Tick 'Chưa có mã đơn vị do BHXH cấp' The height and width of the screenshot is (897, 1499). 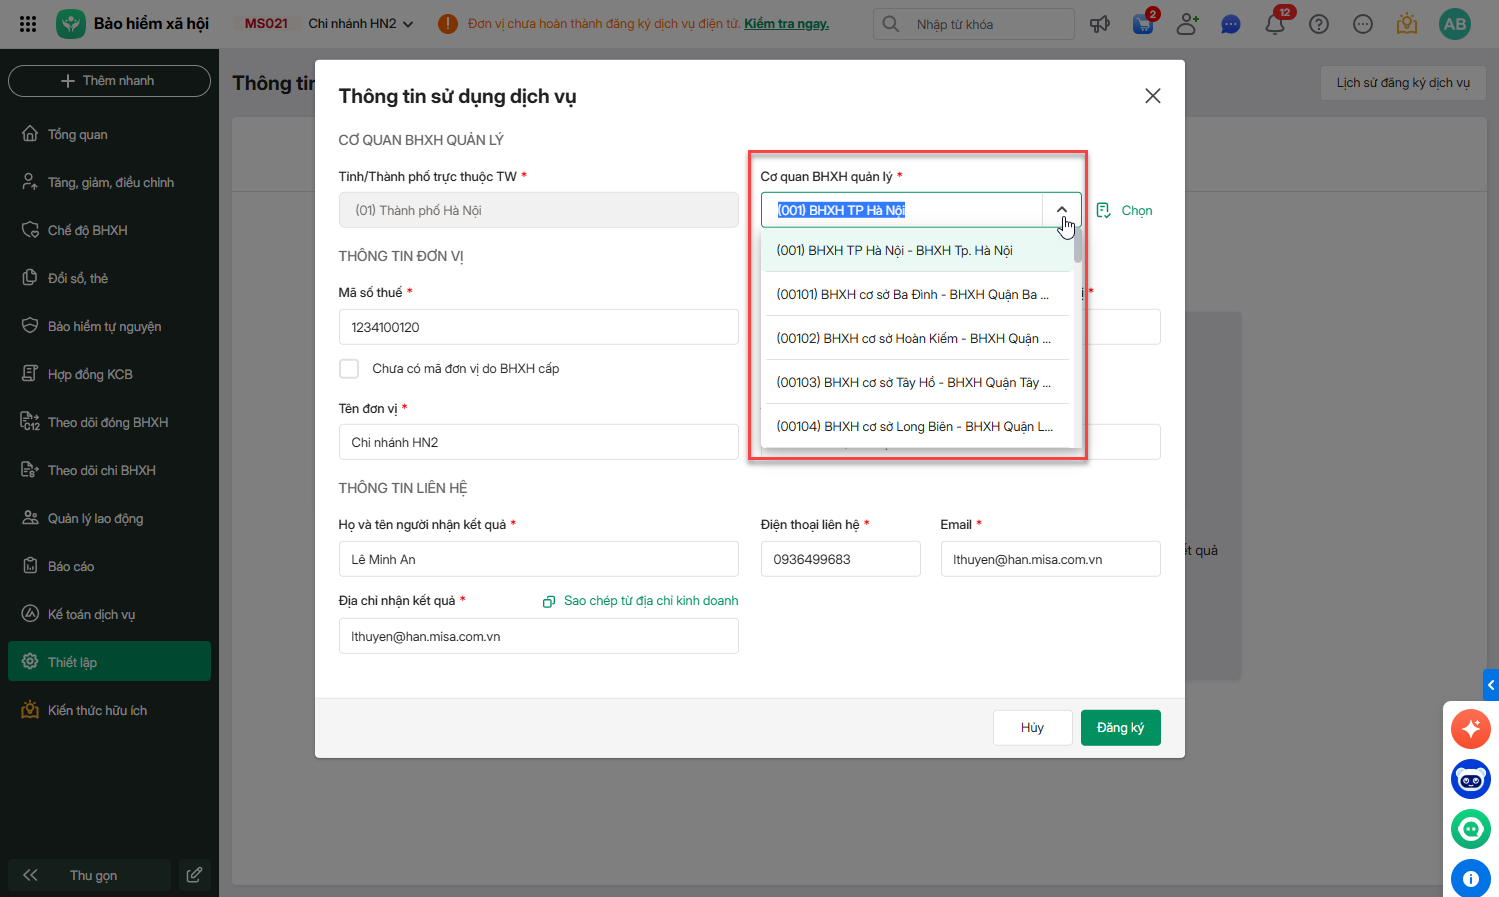coord(349,369)
